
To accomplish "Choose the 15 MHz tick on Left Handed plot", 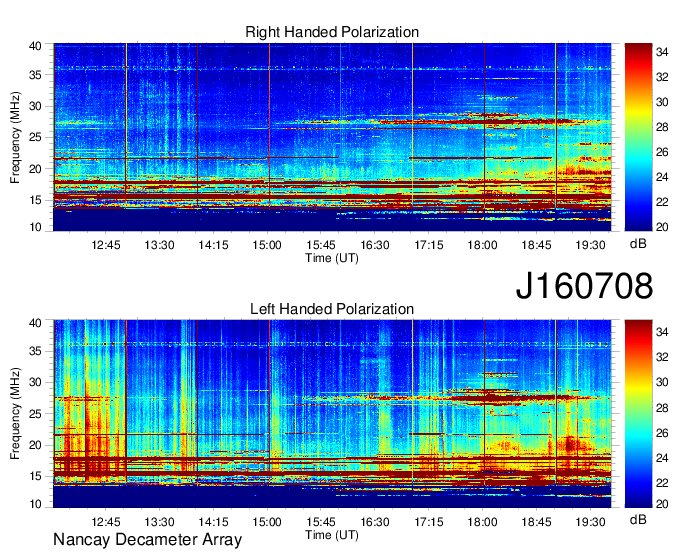I will (x=35, y=477).
